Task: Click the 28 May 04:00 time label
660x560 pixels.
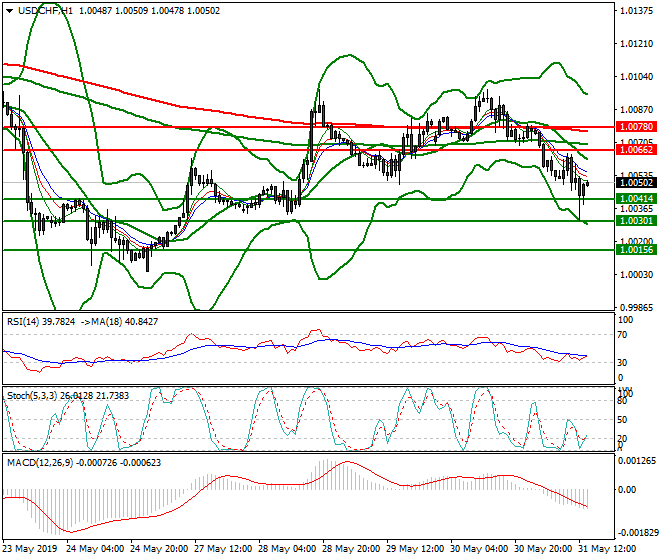Action: coord(287,549)
